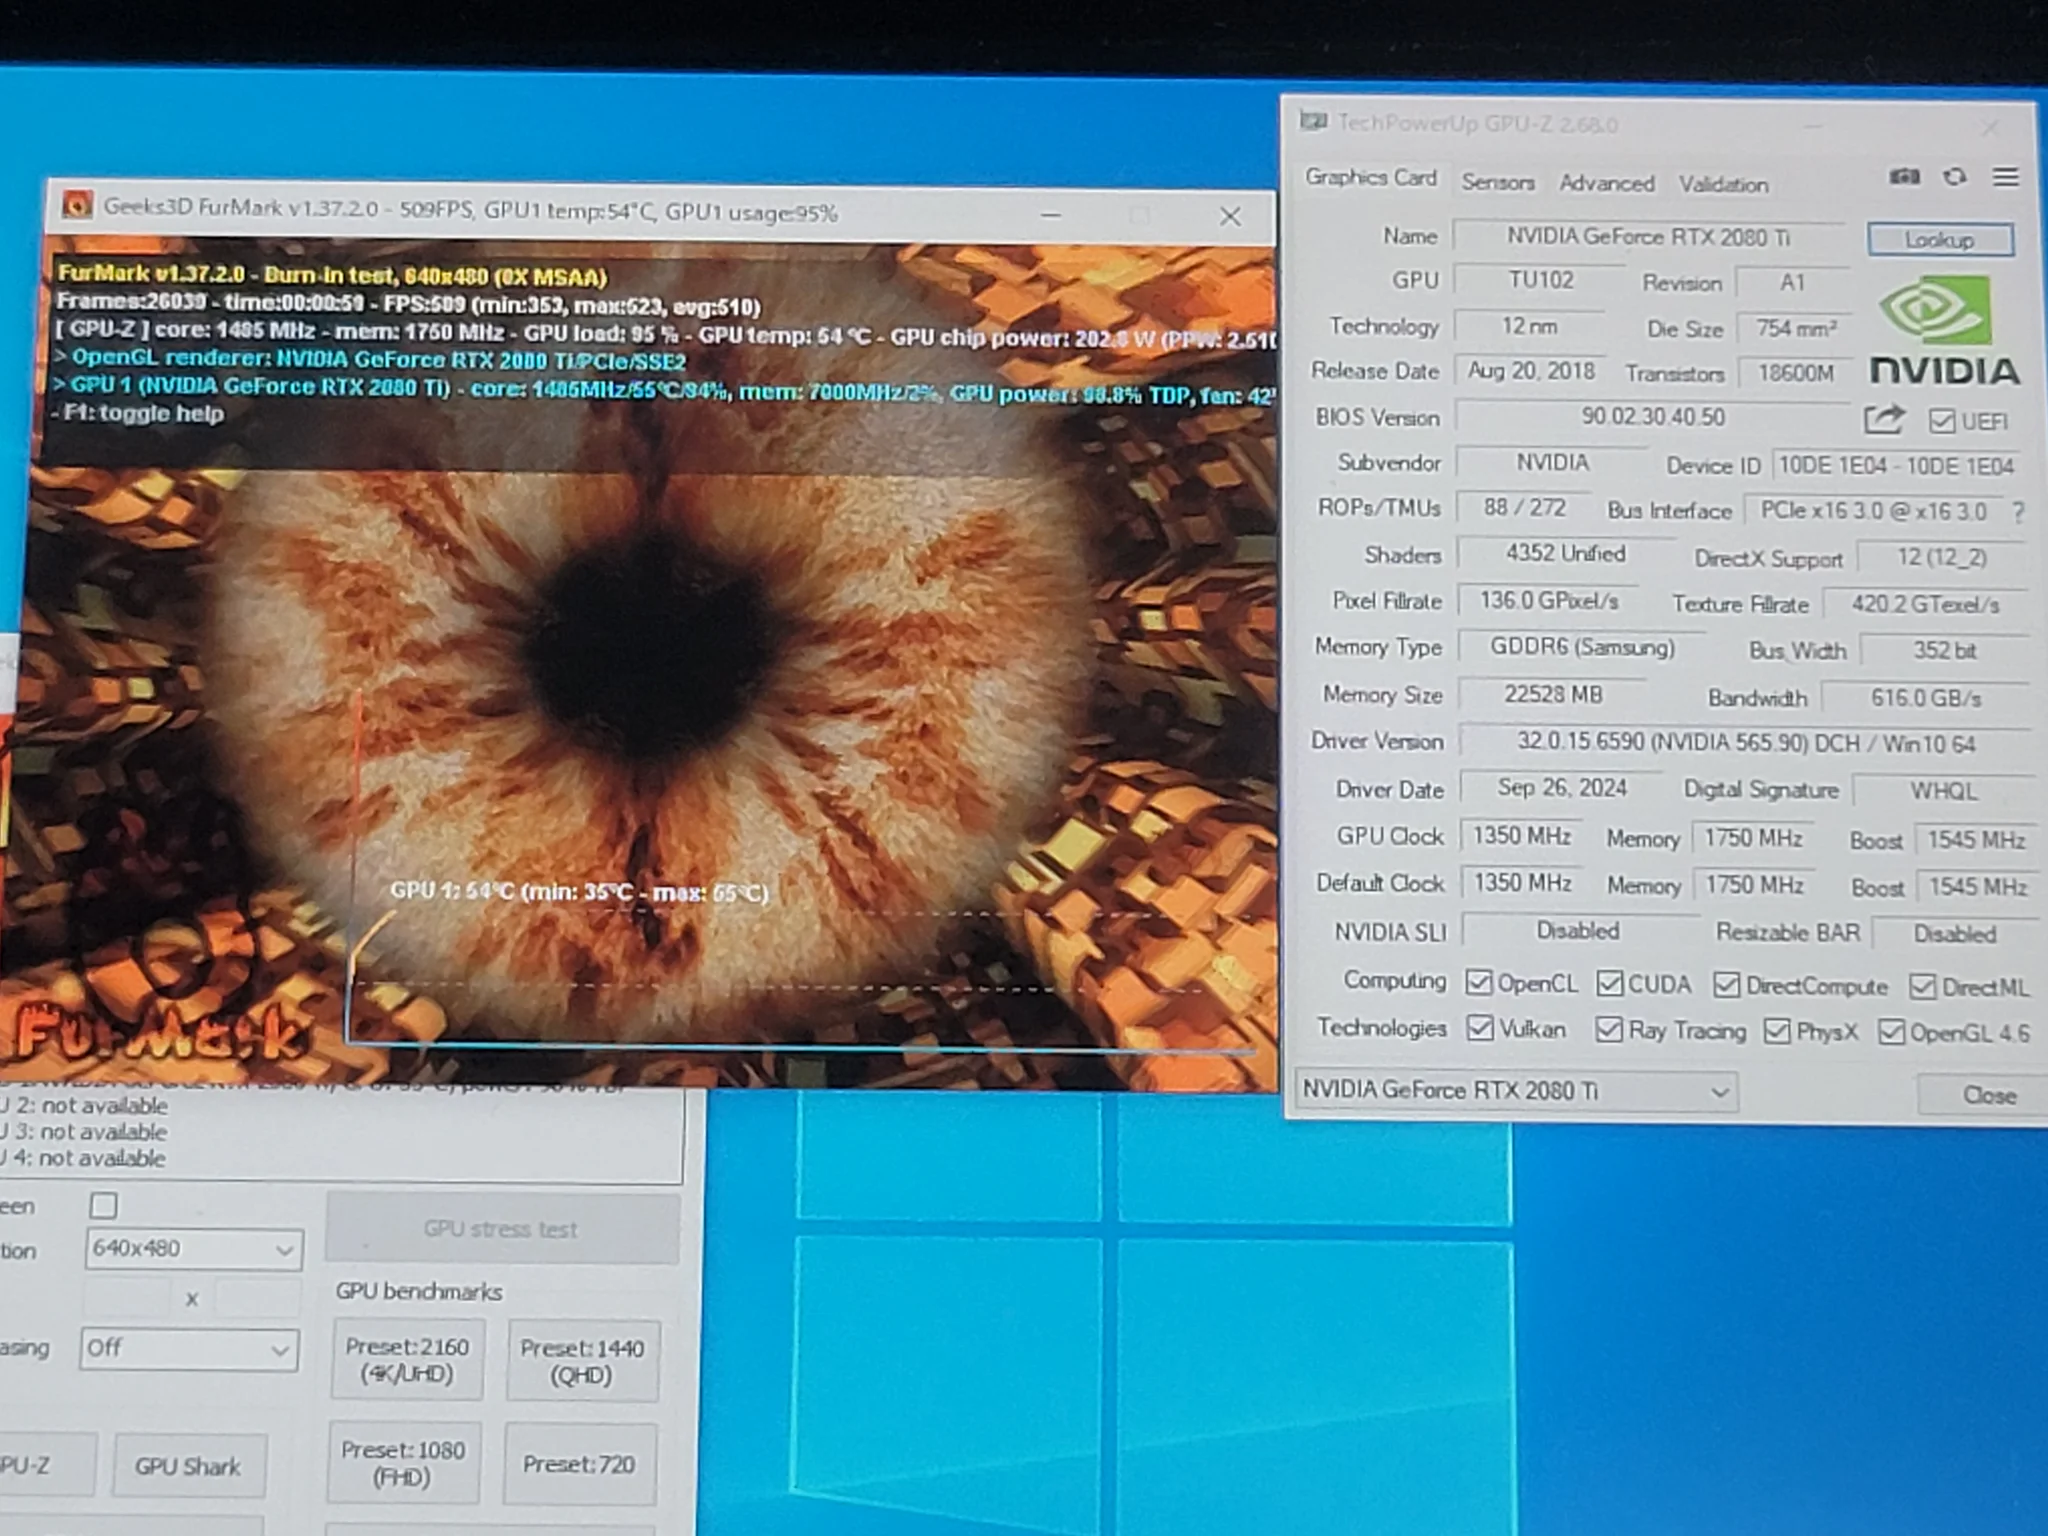Take a GPU-Z screenshot with the camera icon
Image resolution: width=2048 pixels, height=1536 pixels.
click(1905, 177)
